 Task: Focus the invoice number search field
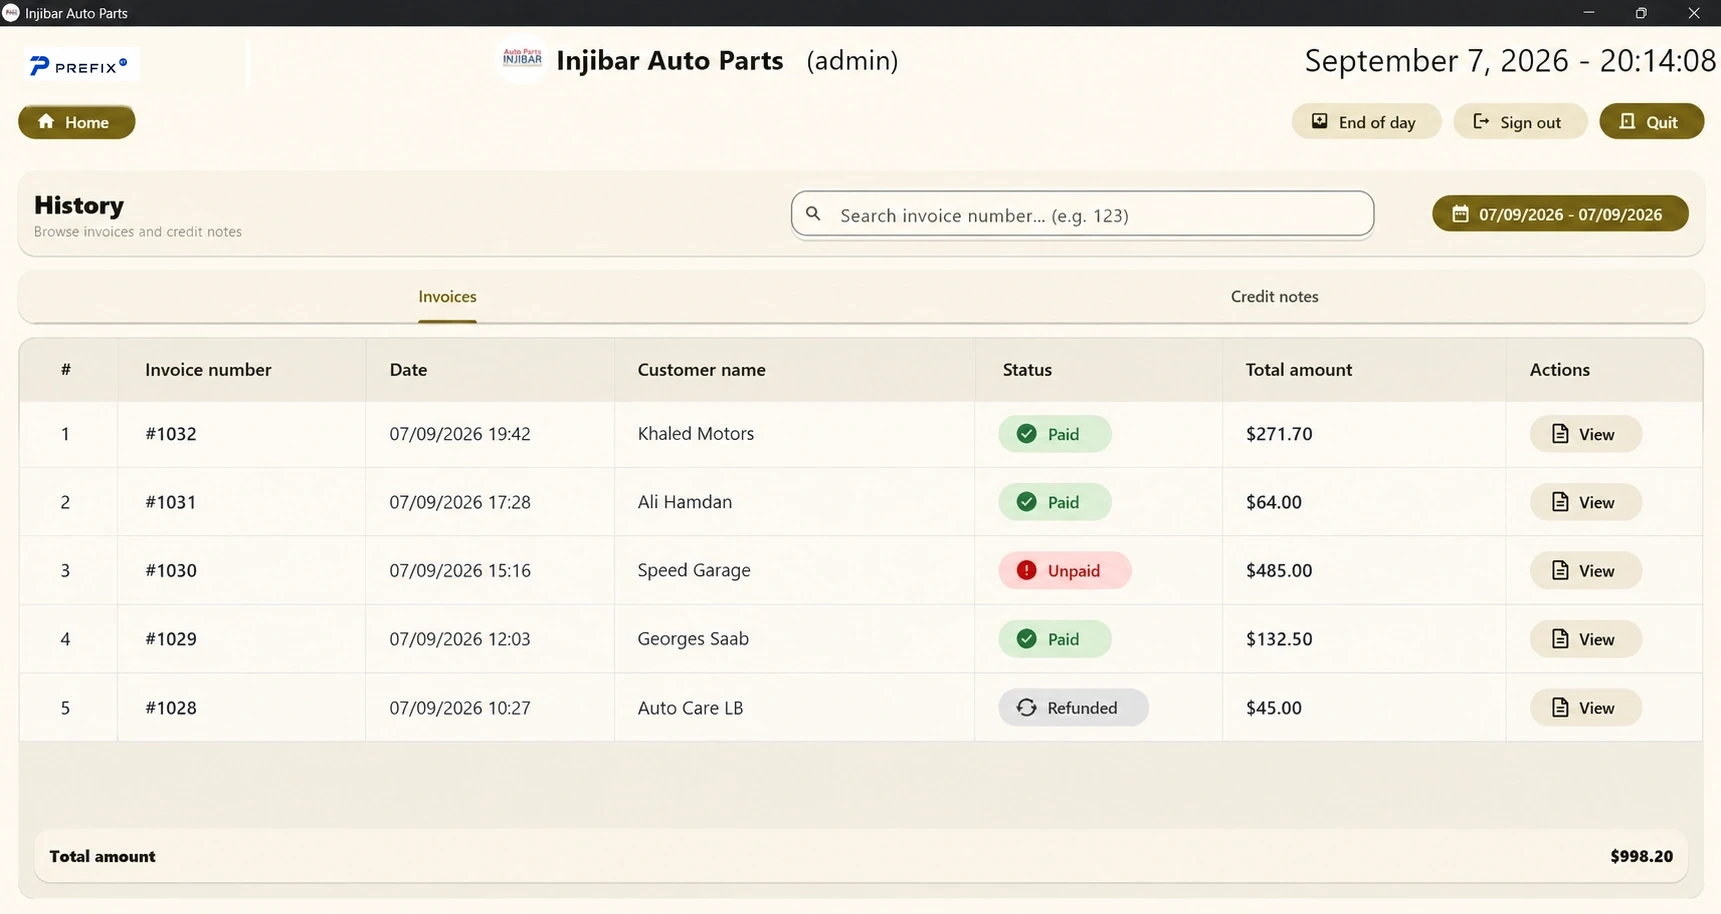click(x=1082, y=214)
